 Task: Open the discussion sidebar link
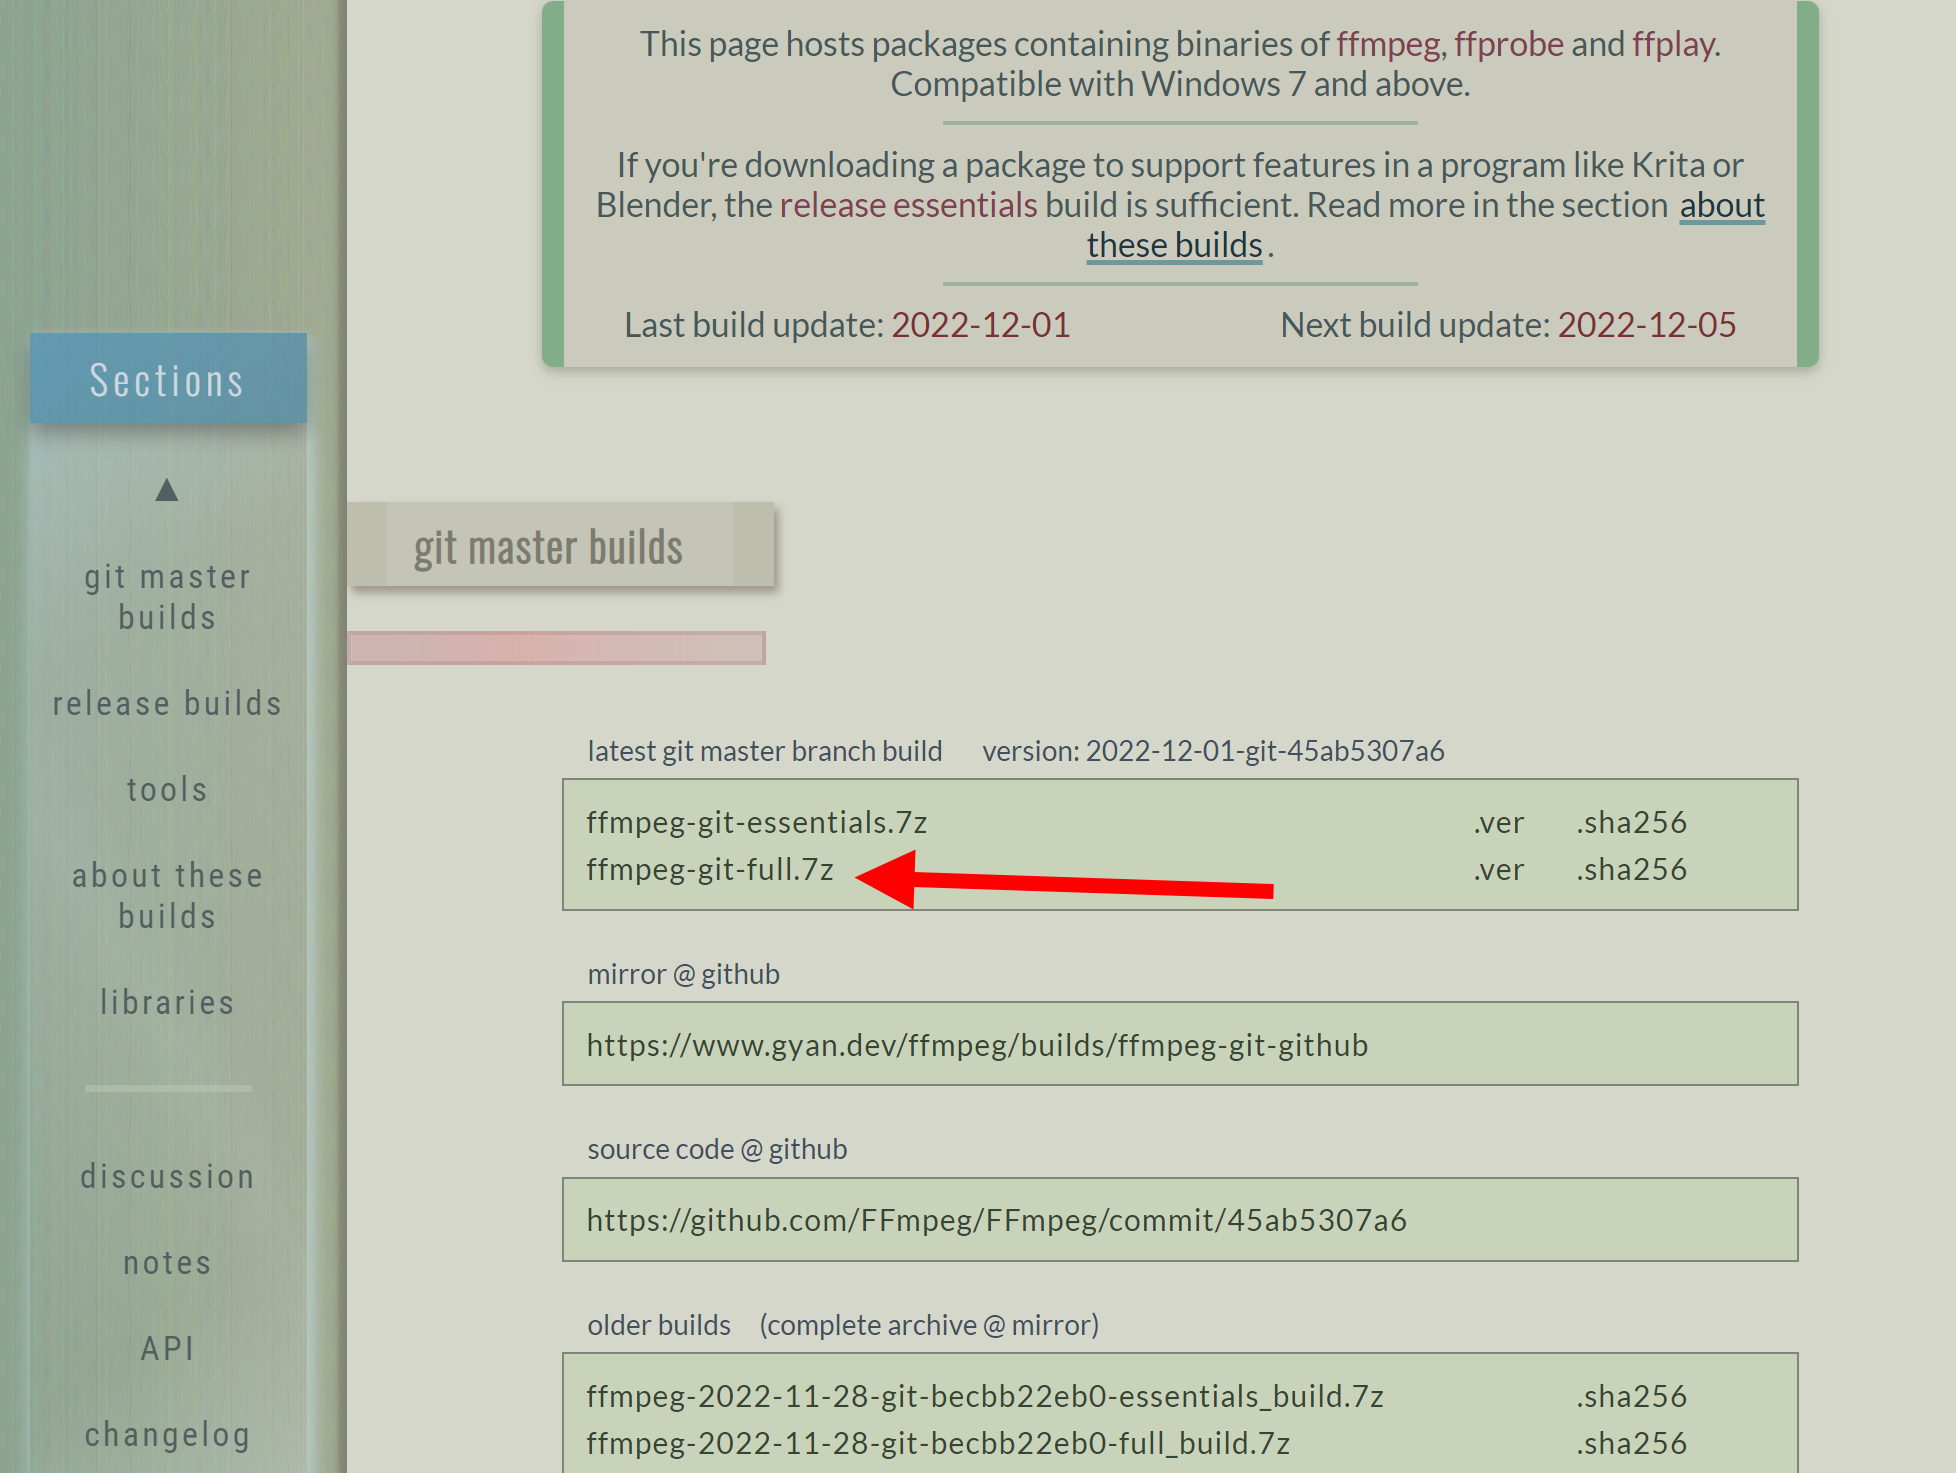tap(167, 1176)
